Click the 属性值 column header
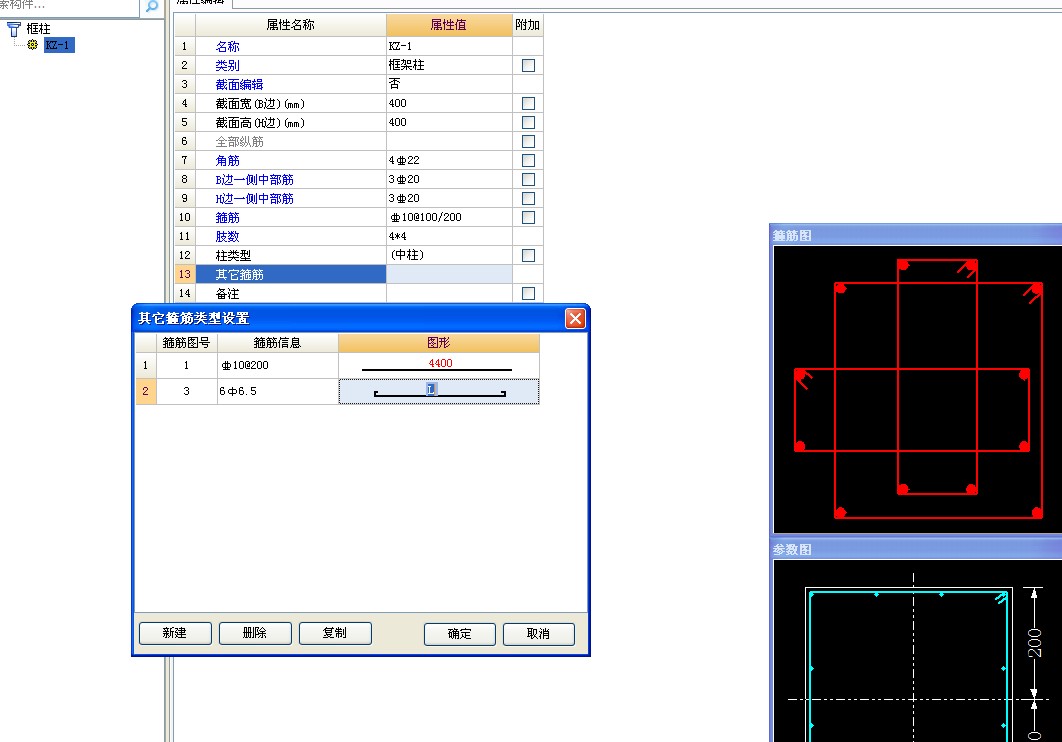The width and height of the screenshot is (1062, 742). click(448, 25)
